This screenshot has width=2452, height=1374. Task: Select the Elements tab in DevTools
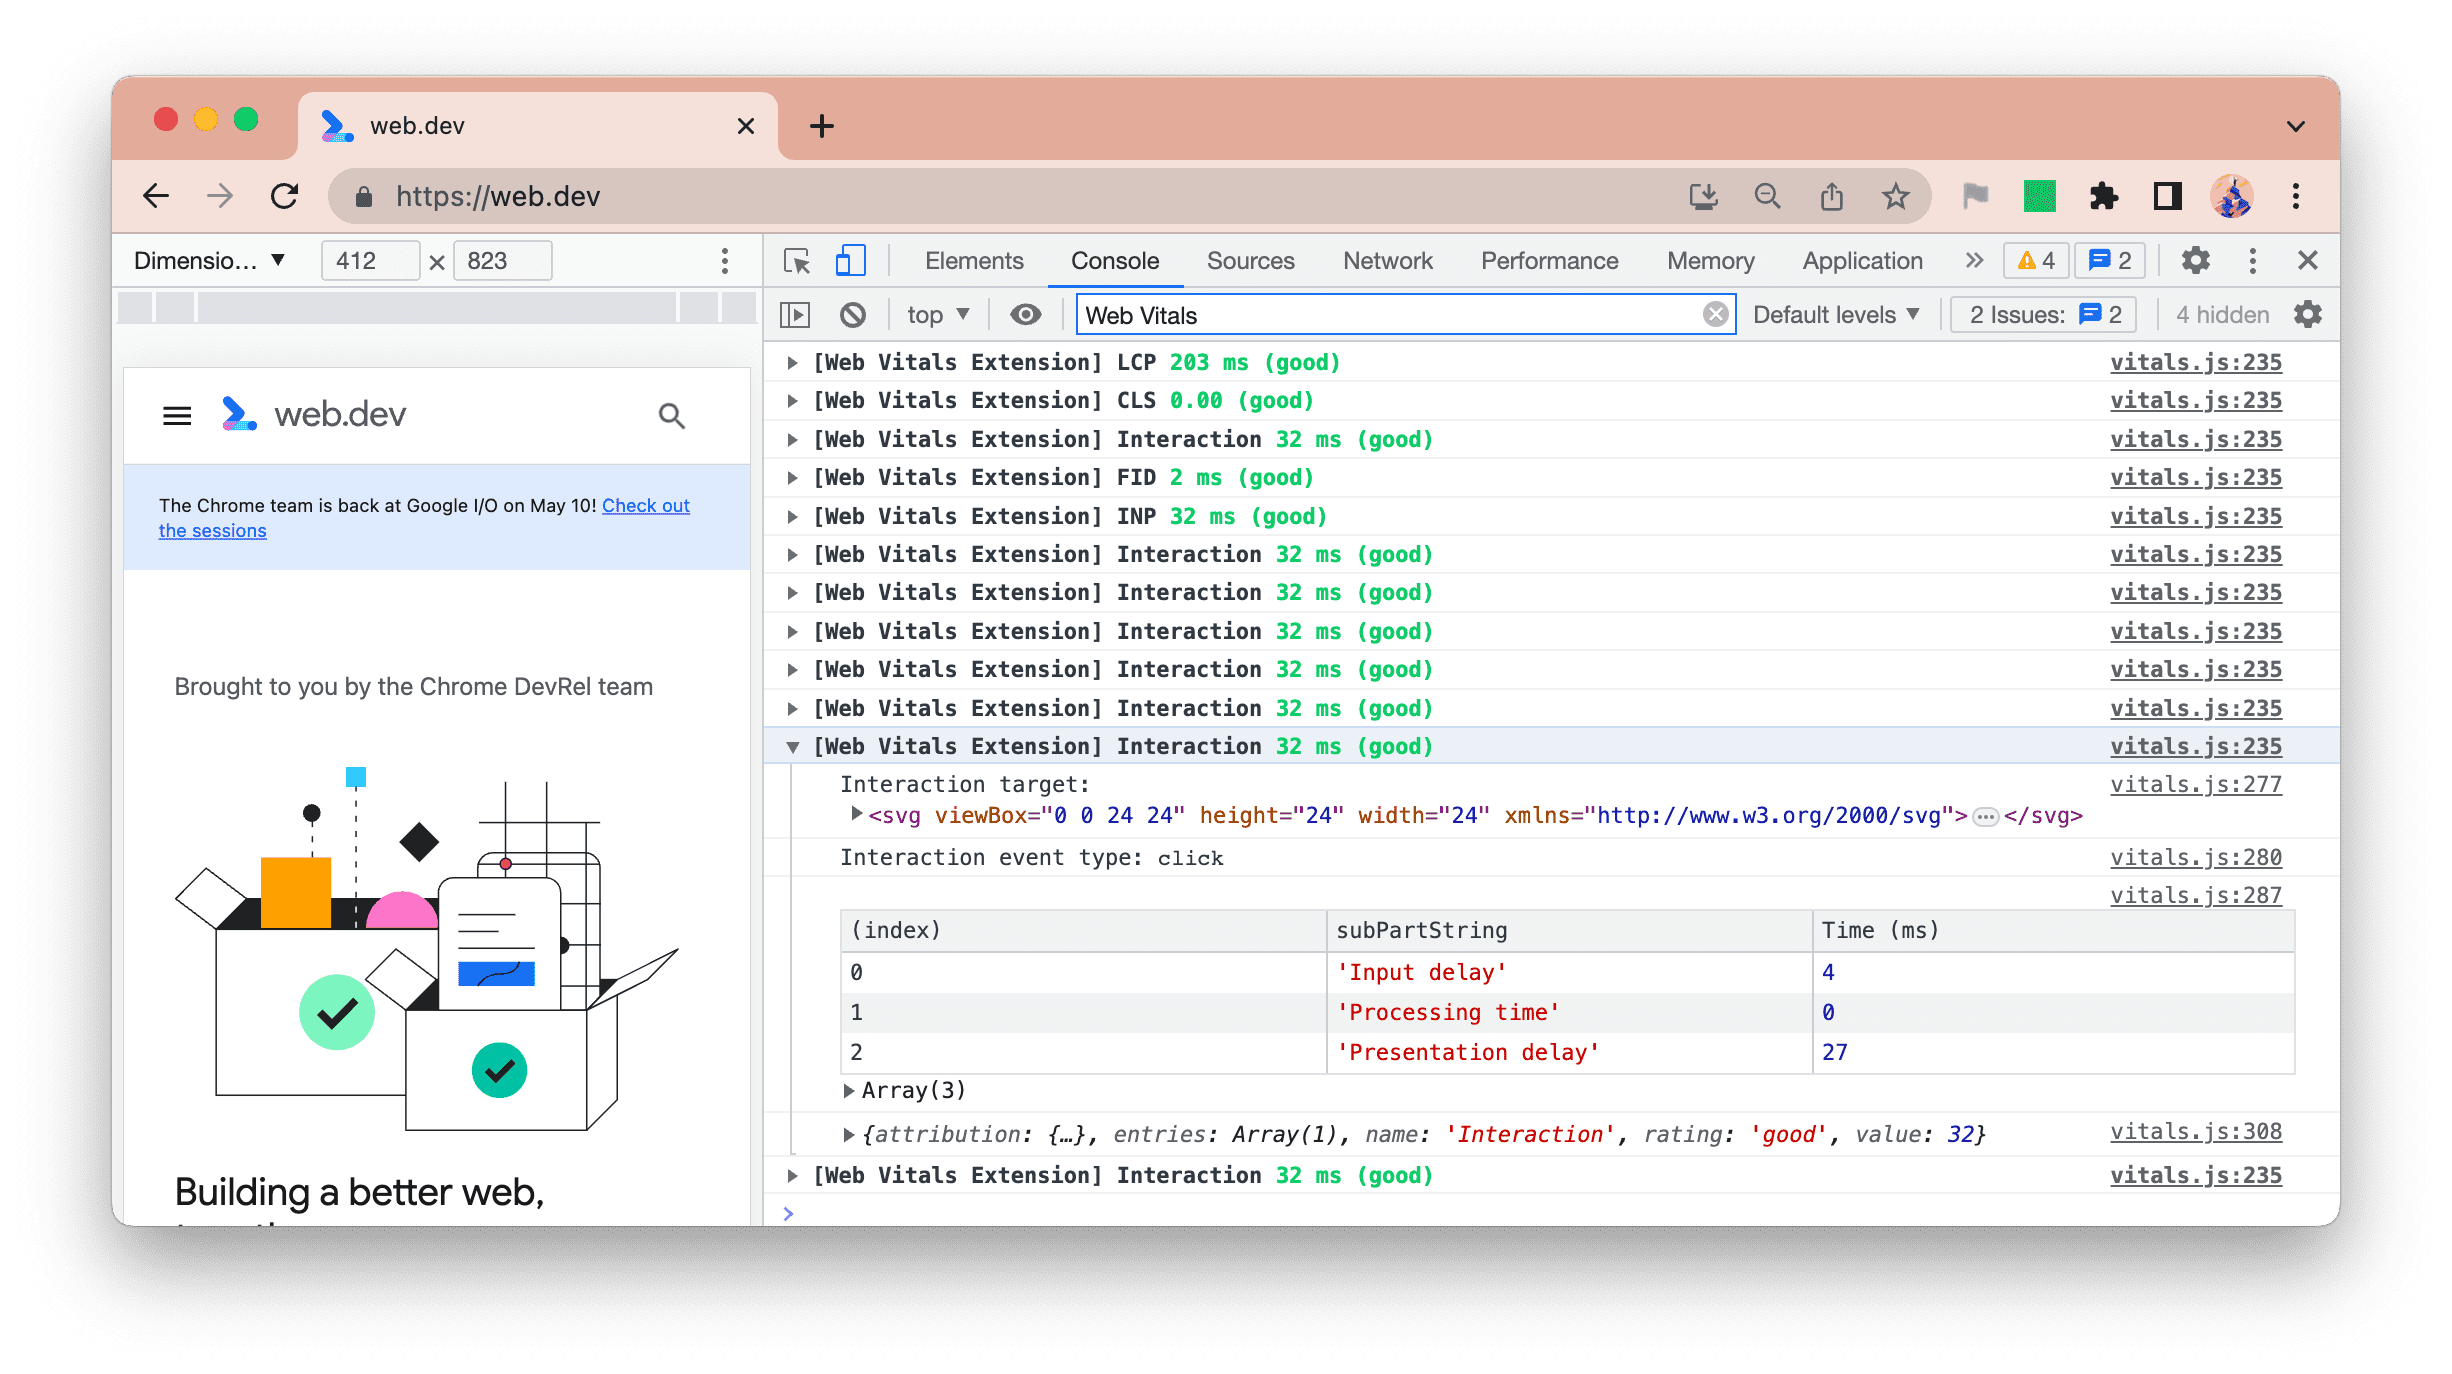[973, 259]
